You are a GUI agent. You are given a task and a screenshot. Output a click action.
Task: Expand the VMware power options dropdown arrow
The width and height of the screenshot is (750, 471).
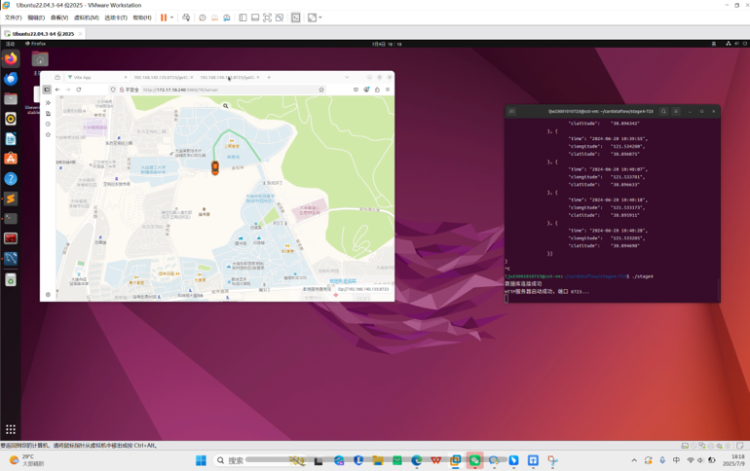tap(173, 17)
